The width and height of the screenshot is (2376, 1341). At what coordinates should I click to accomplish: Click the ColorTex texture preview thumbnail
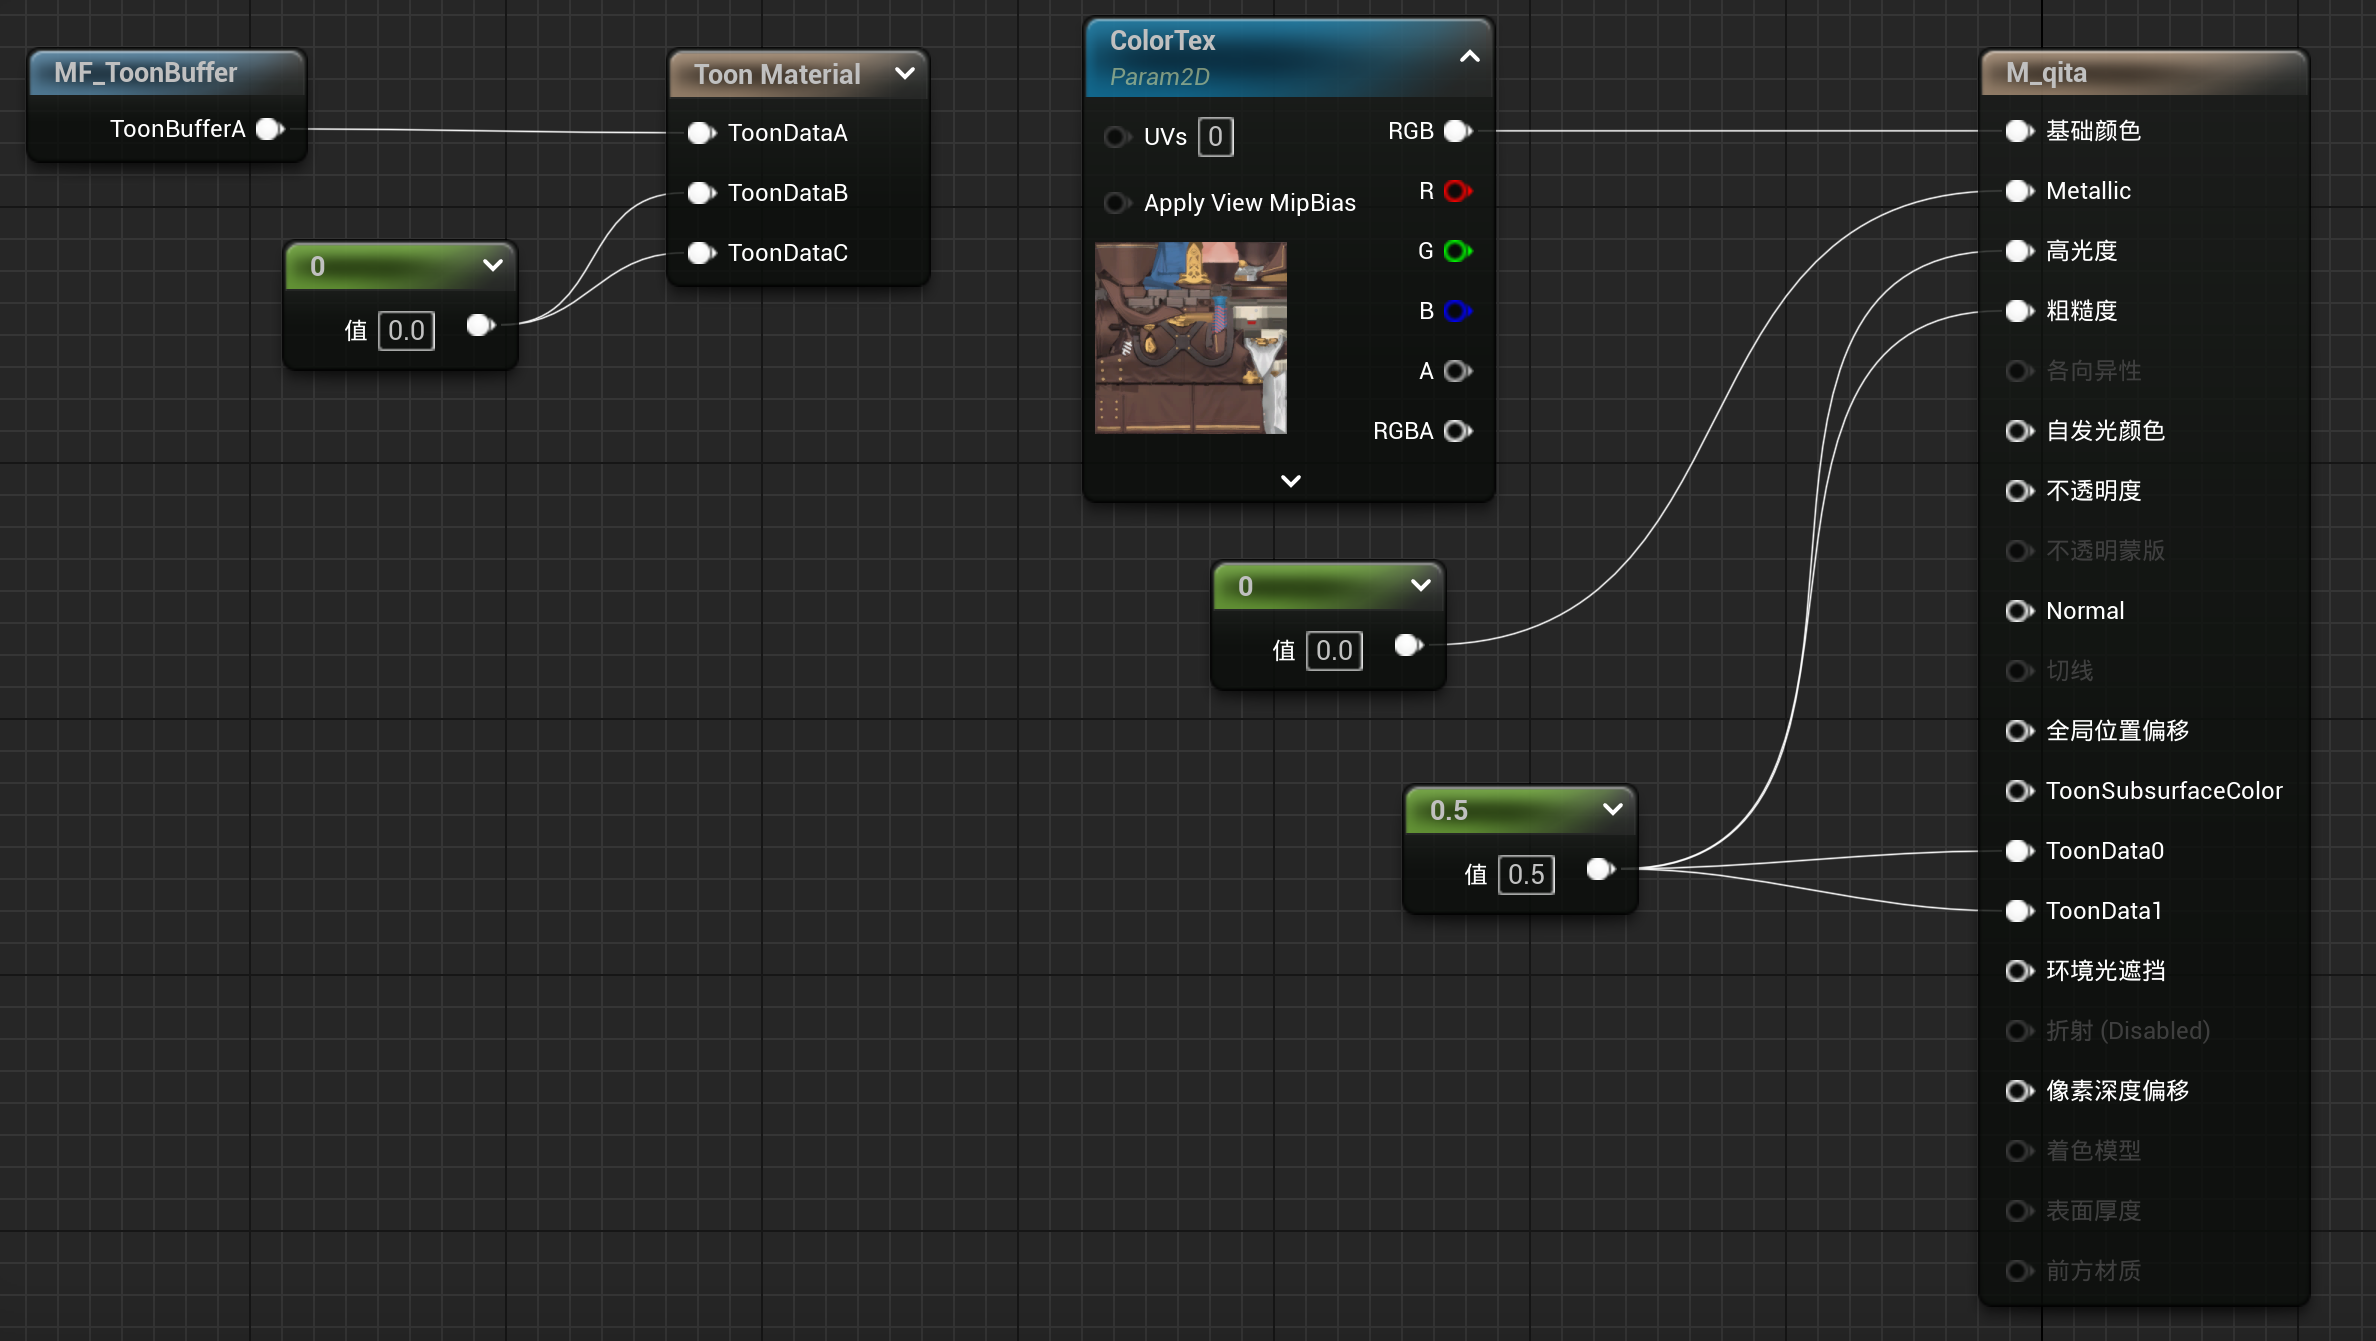point(1190,338)
